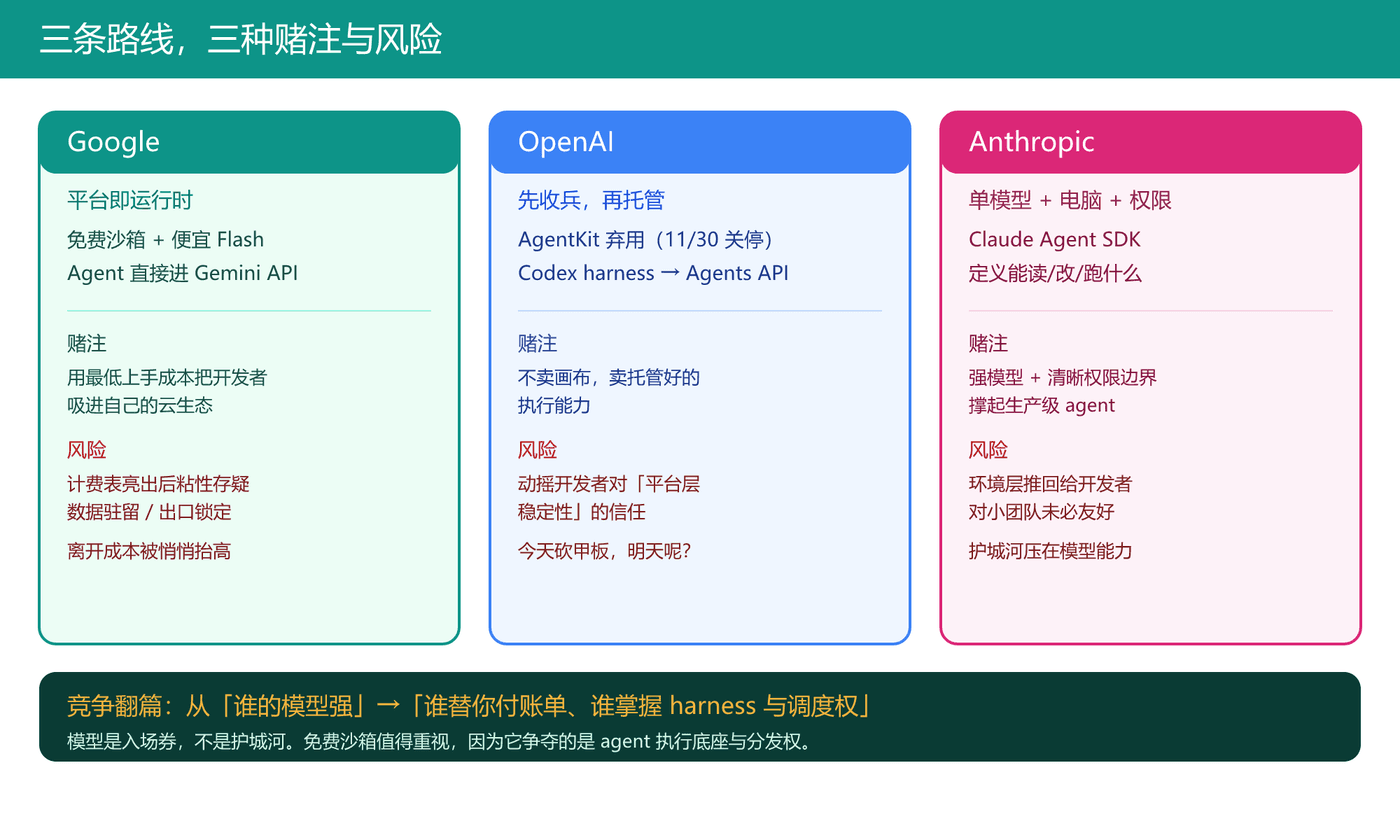
Task: Click the subtitle 单模型 + 电脑 + 权限
Action: tap(1070, 200)
